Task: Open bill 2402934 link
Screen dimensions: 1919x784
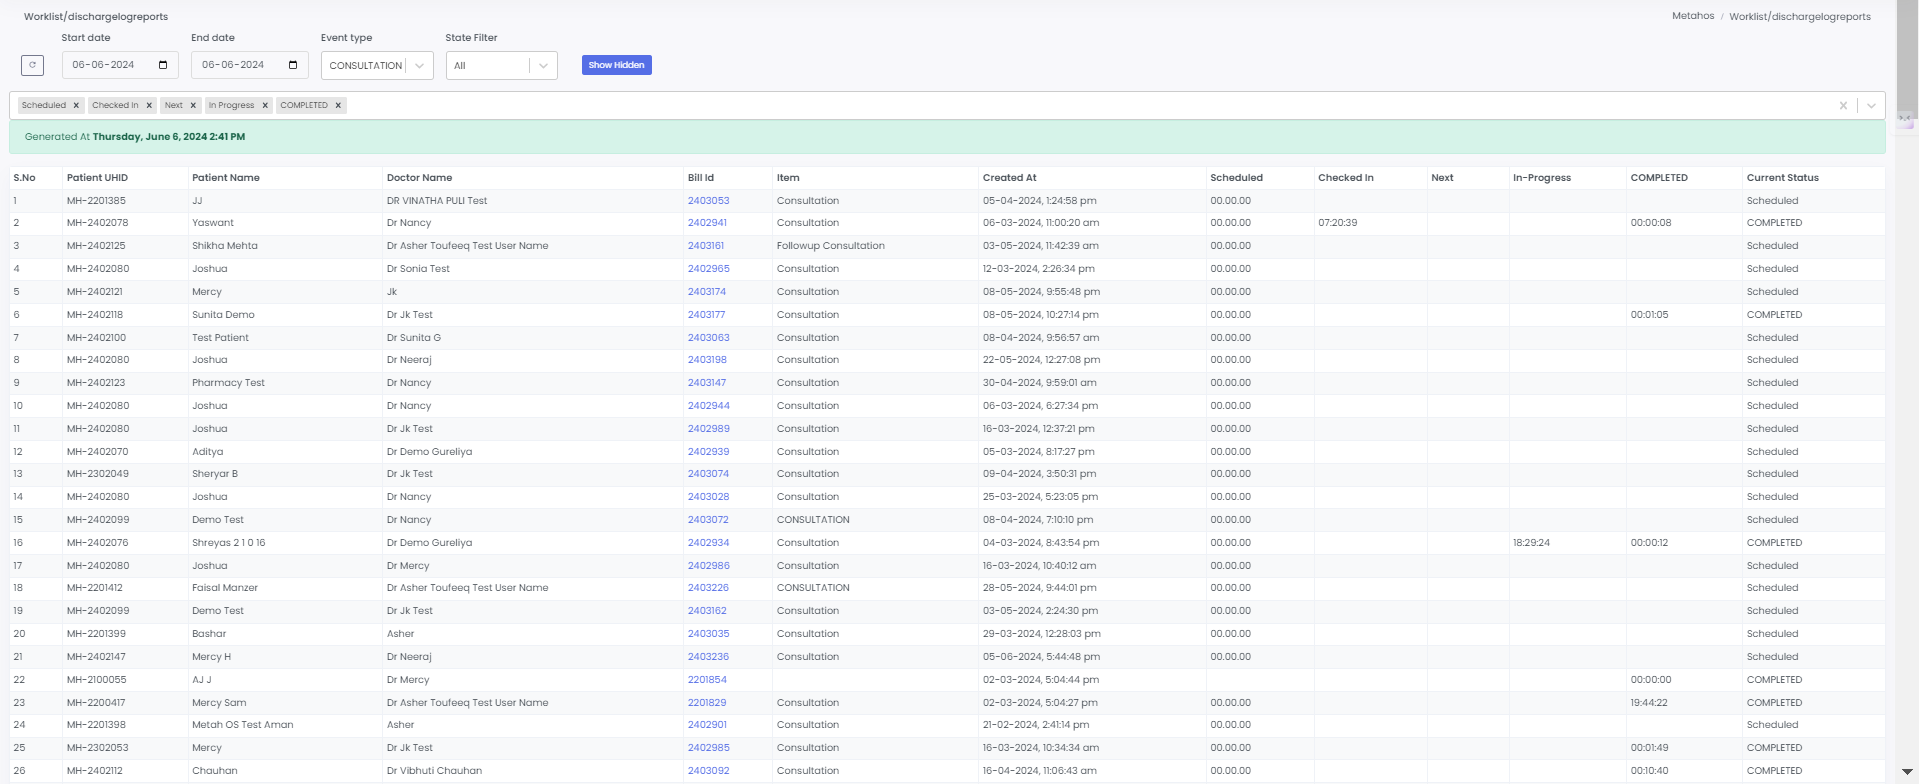Action: [708, 542]
